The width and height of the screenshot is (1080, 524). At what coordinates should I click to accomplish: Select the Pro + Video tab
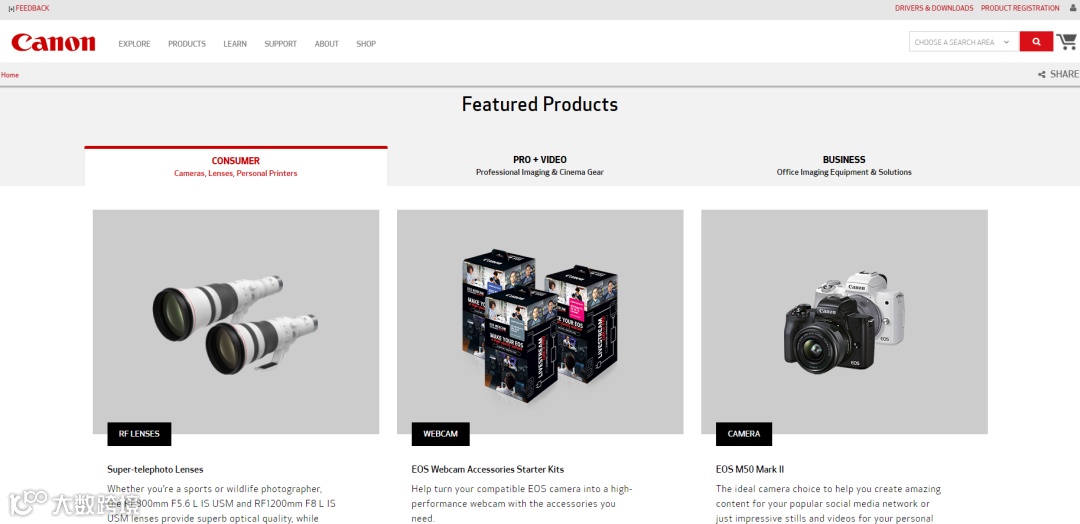point(539,165)
